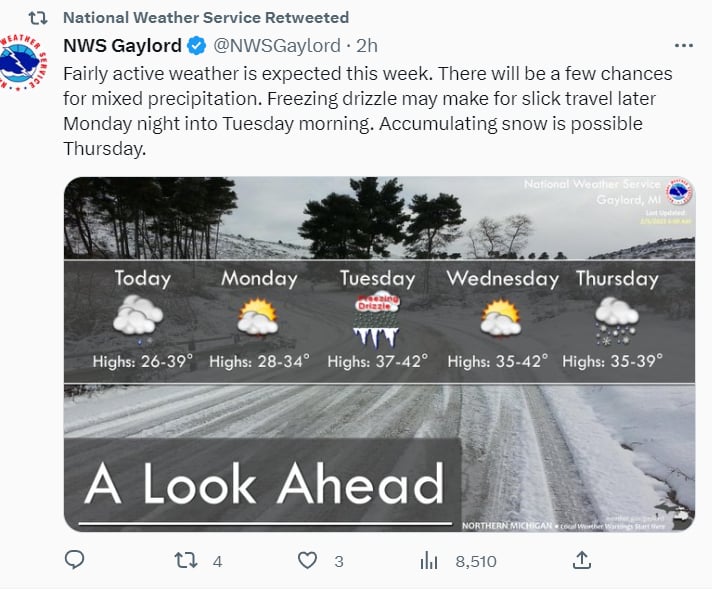Image resolution: width=712 pixels, height=592 pixels.
Task: Open the forecast image in full view
Action: coord(379,354)
